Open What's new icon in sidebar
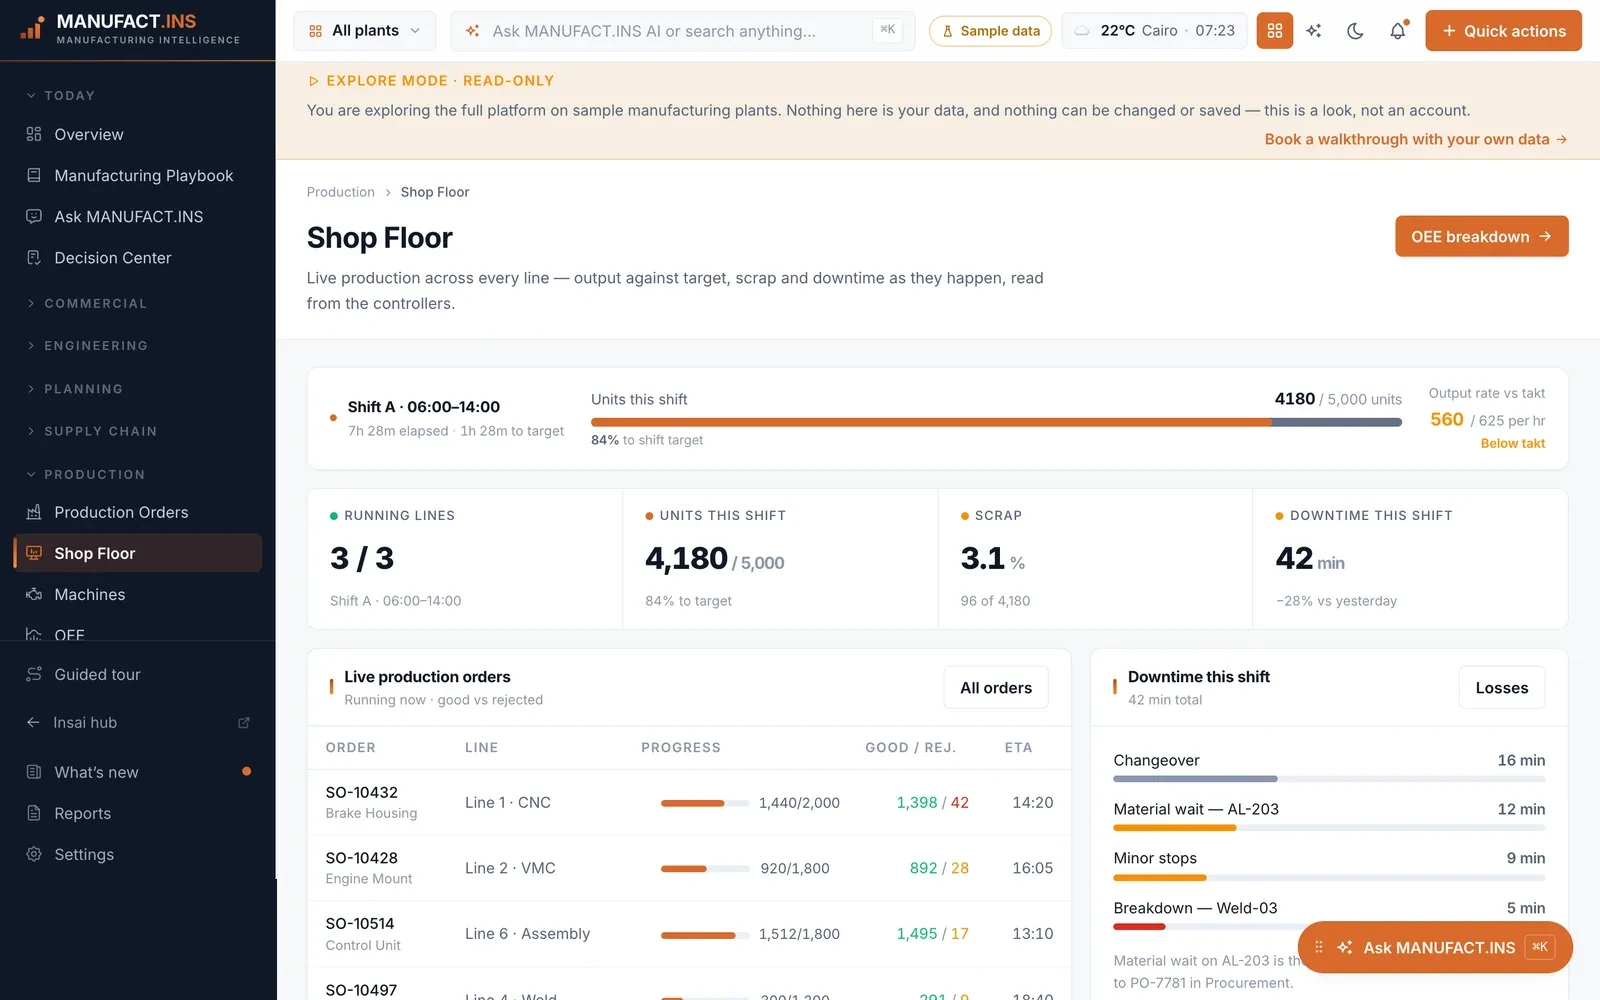Viewport: 1600px width, 1000px height. coord(34,772)
